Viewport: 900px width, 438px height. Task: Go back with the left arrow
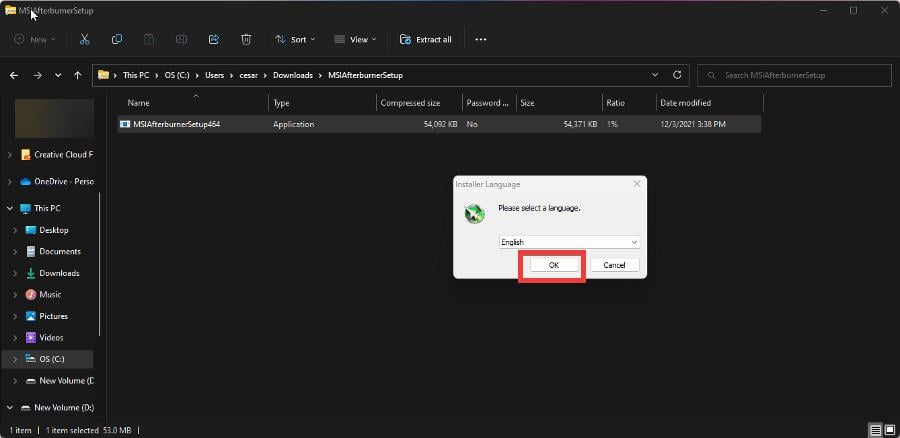click(x=14, y=75)
